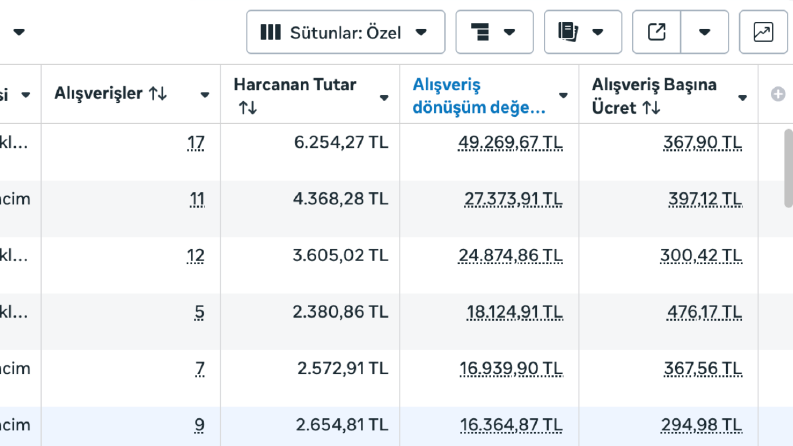Click cost per purchase 367,90 TL

point(703,143)
